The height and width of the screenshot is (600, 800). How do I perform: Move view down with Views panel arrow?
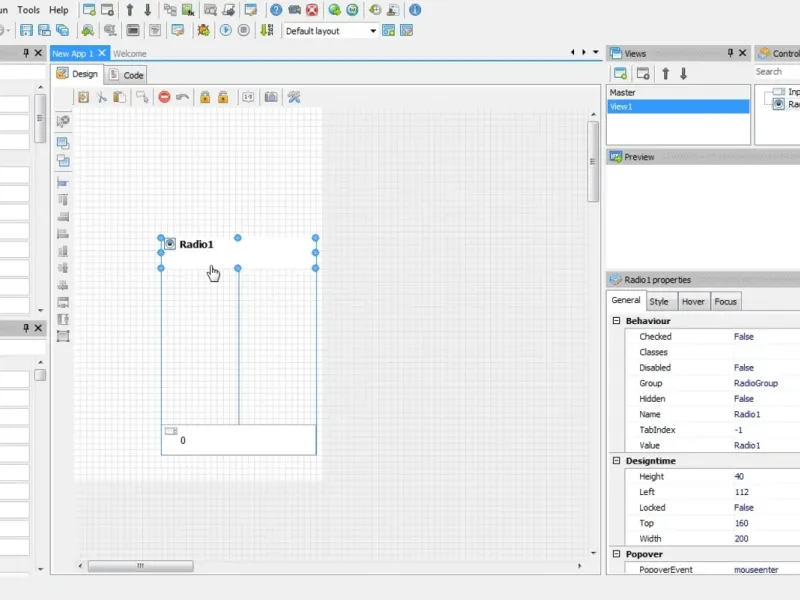[684, 73]
